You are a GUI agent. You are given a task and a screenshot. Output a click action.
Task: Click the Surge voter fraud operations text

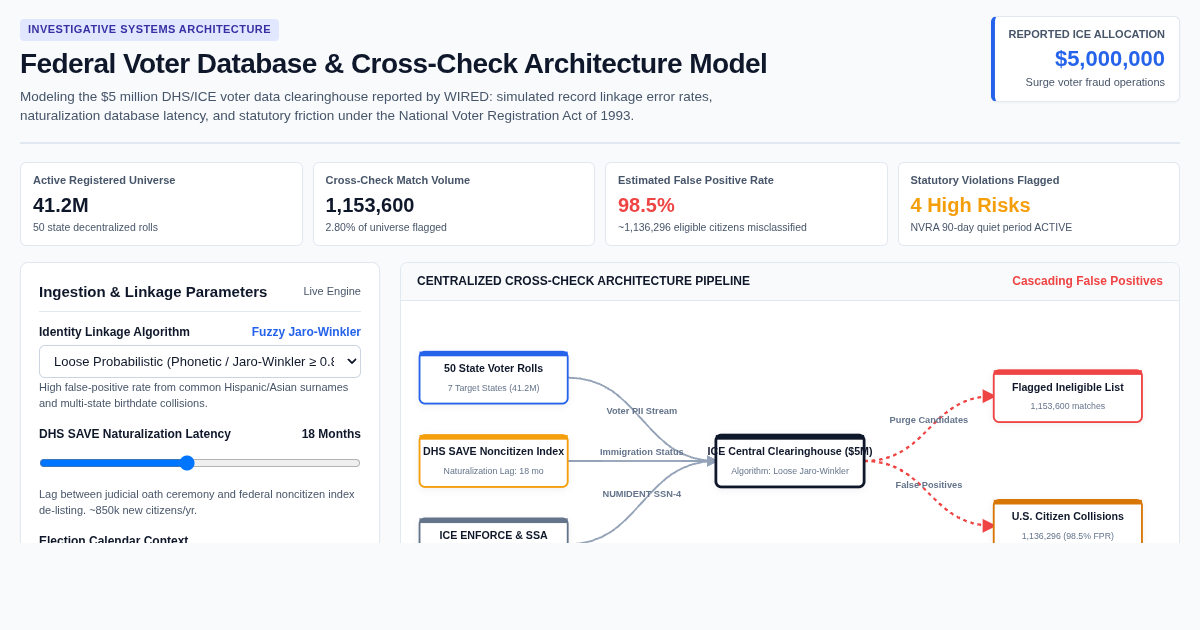tap(1095, 82)
